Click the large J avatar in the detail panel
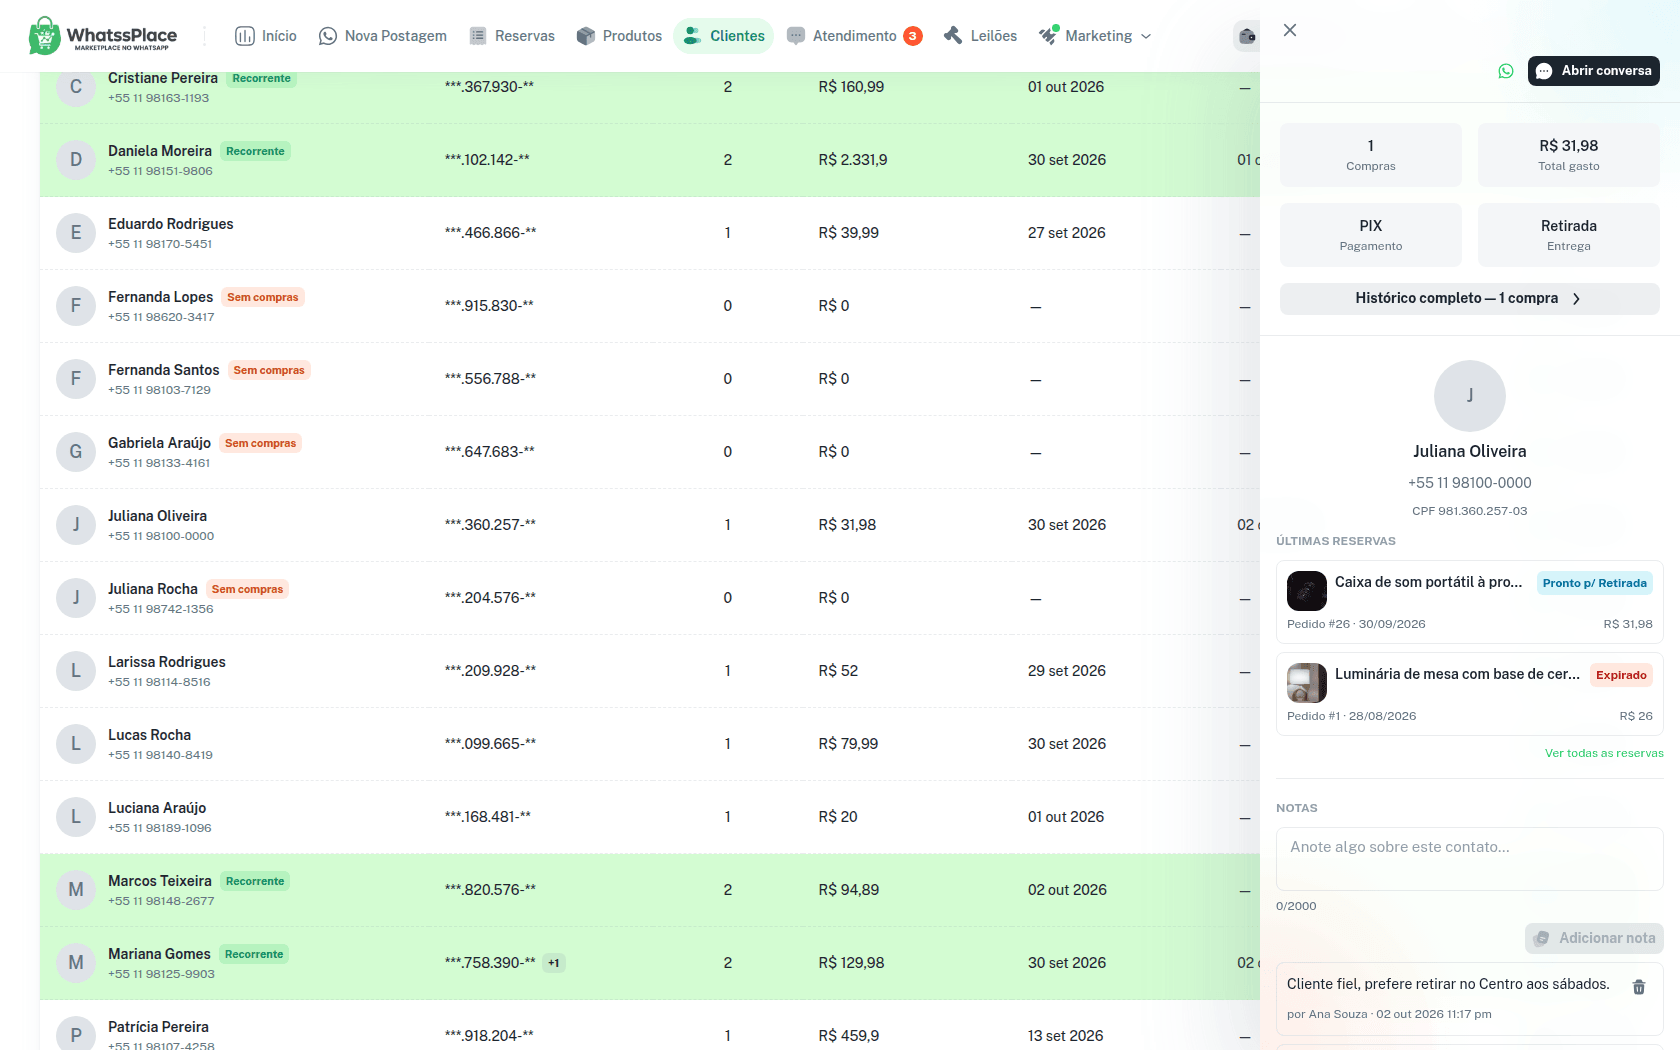 1470,396
